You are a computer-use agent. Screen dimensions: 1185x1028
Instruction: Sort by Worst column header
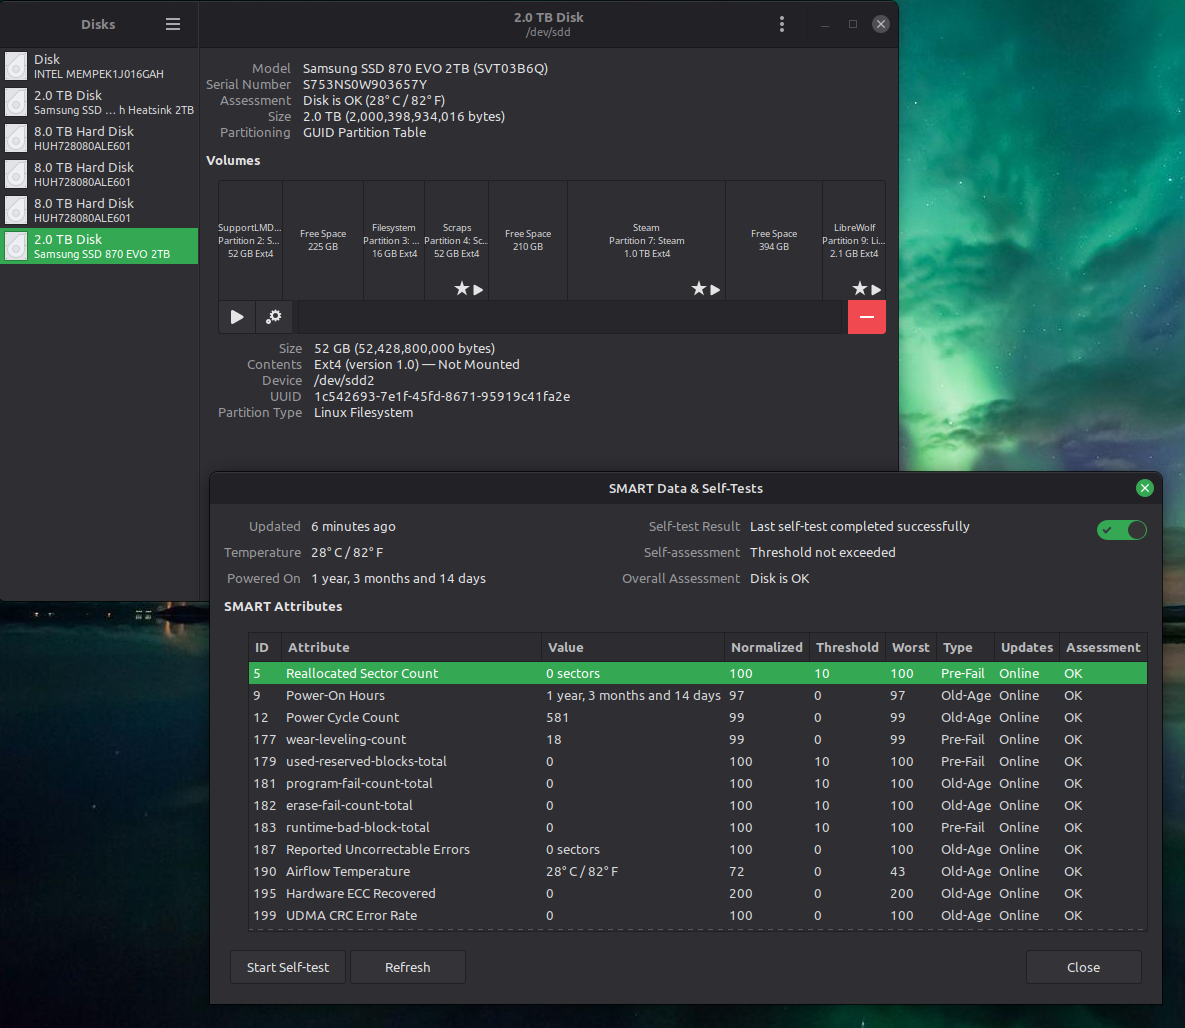911,647
